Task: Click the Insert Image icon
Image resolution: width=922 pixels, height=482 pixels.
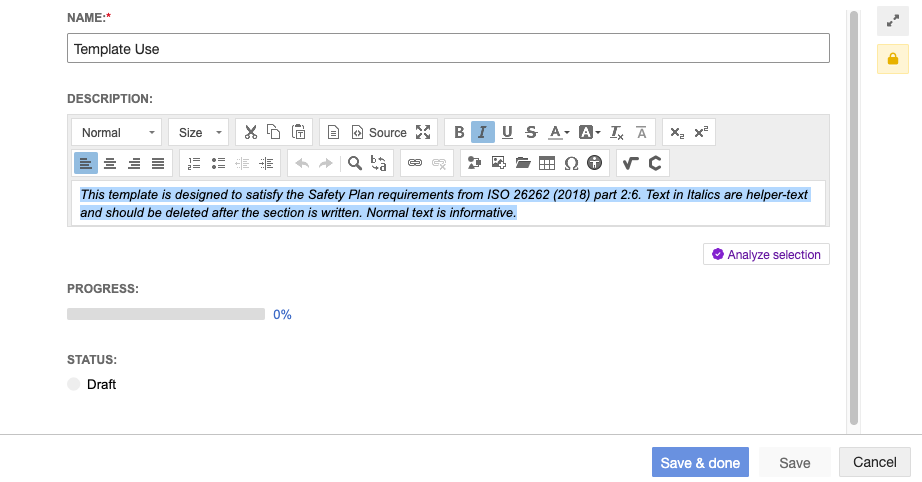Action: click(x=499, y=163)
